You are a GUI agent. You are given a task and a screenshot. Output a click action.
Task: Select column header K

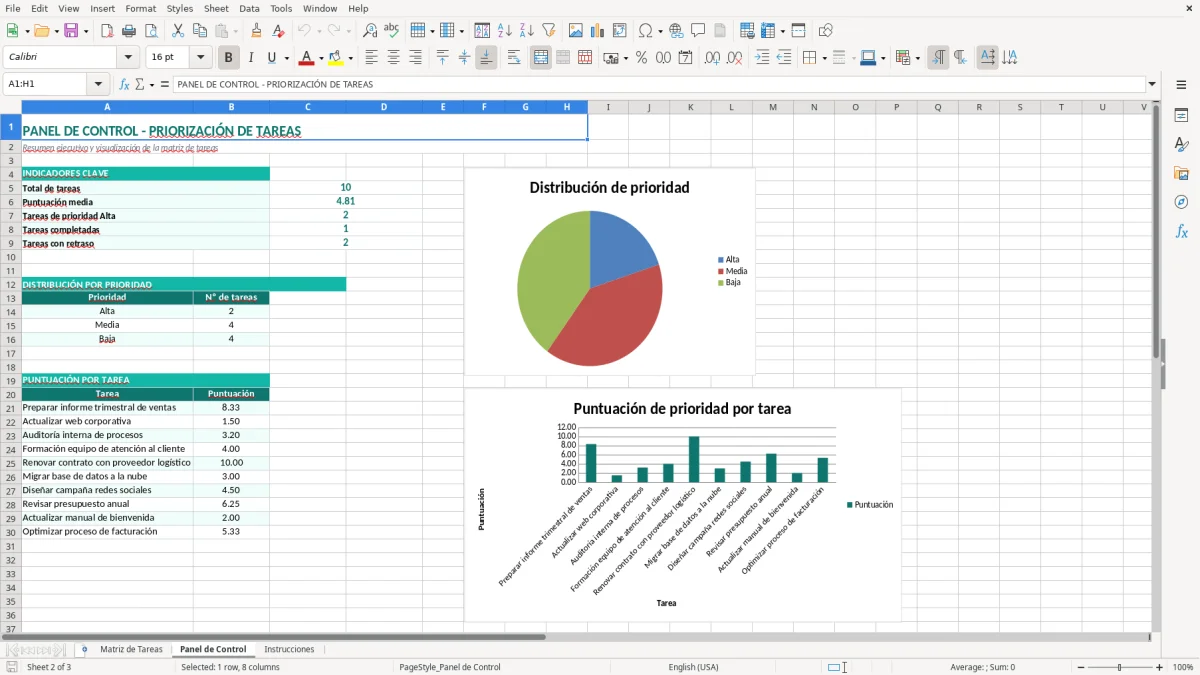pos(690,107)
